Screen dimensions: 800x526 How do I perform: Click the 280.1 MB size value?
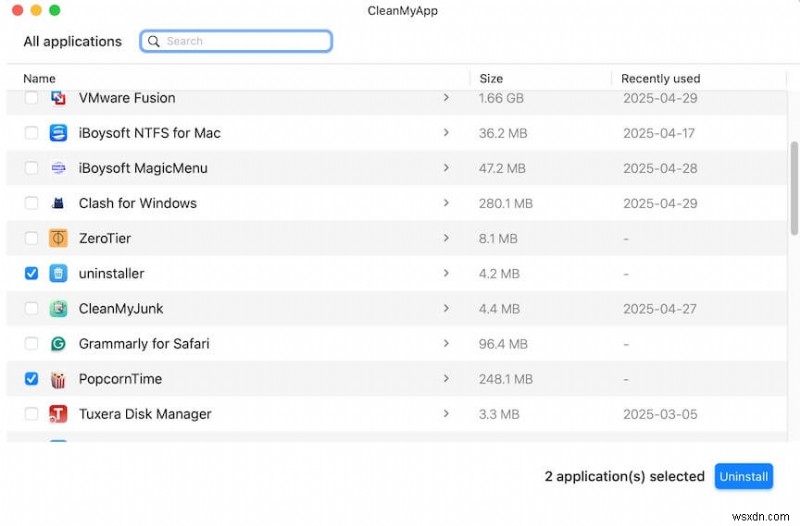(x=506, y=204)
